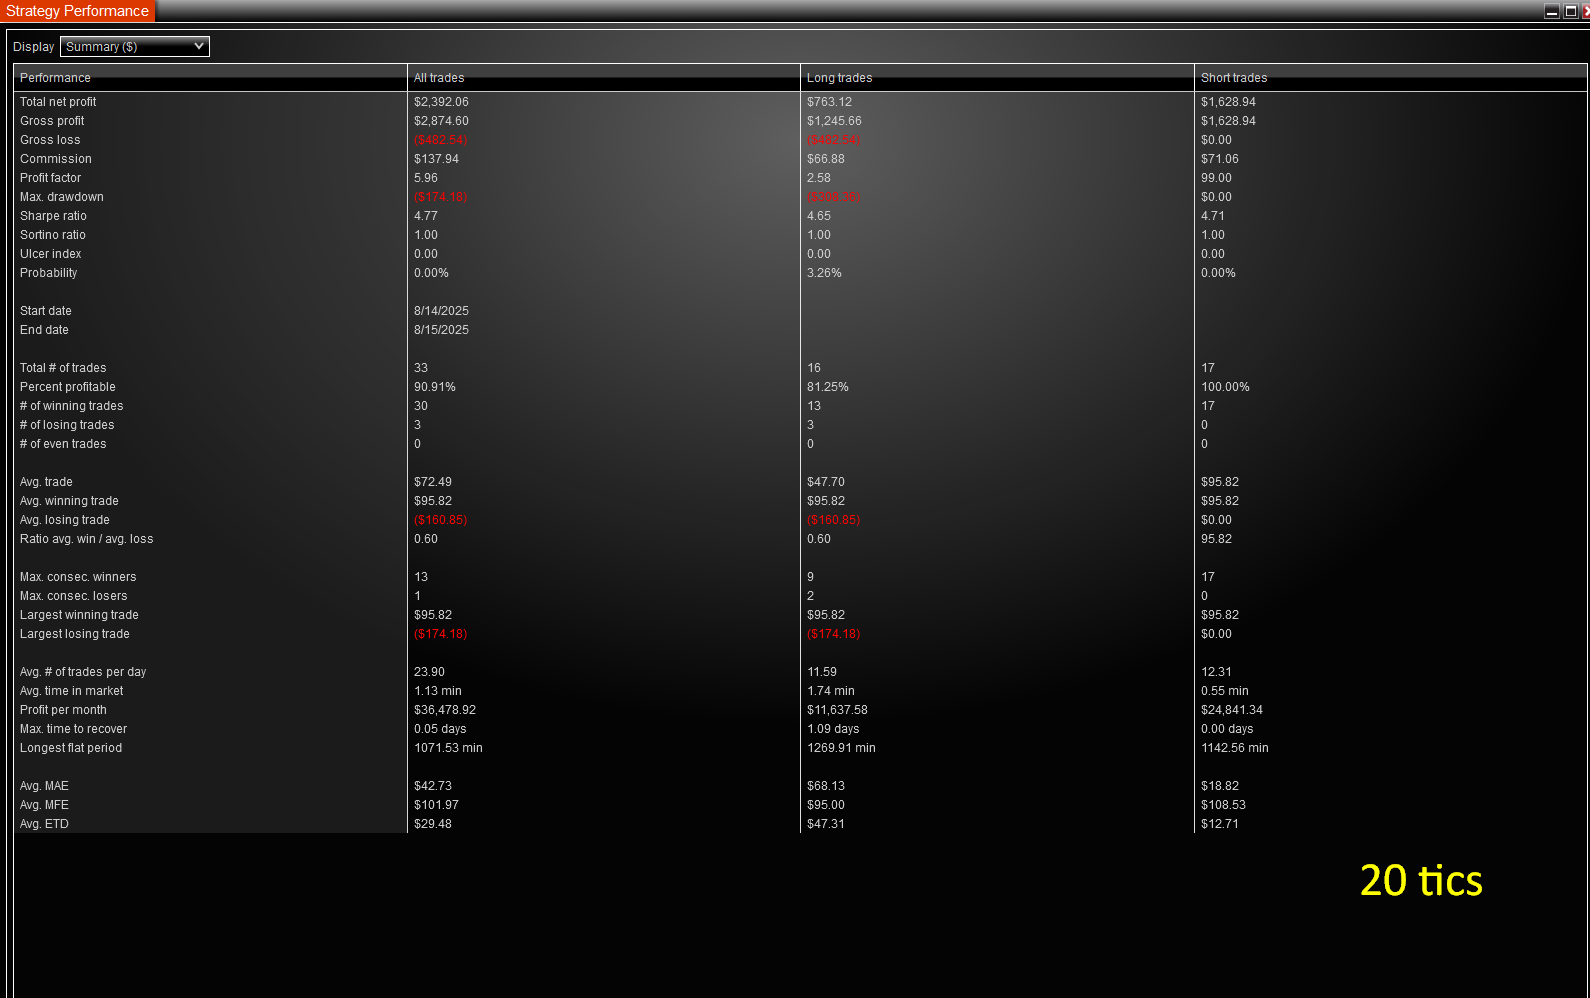This screenshot has height=998, width=1590.
Task: Select the Total net profit row label
Action: pos(58,102)
